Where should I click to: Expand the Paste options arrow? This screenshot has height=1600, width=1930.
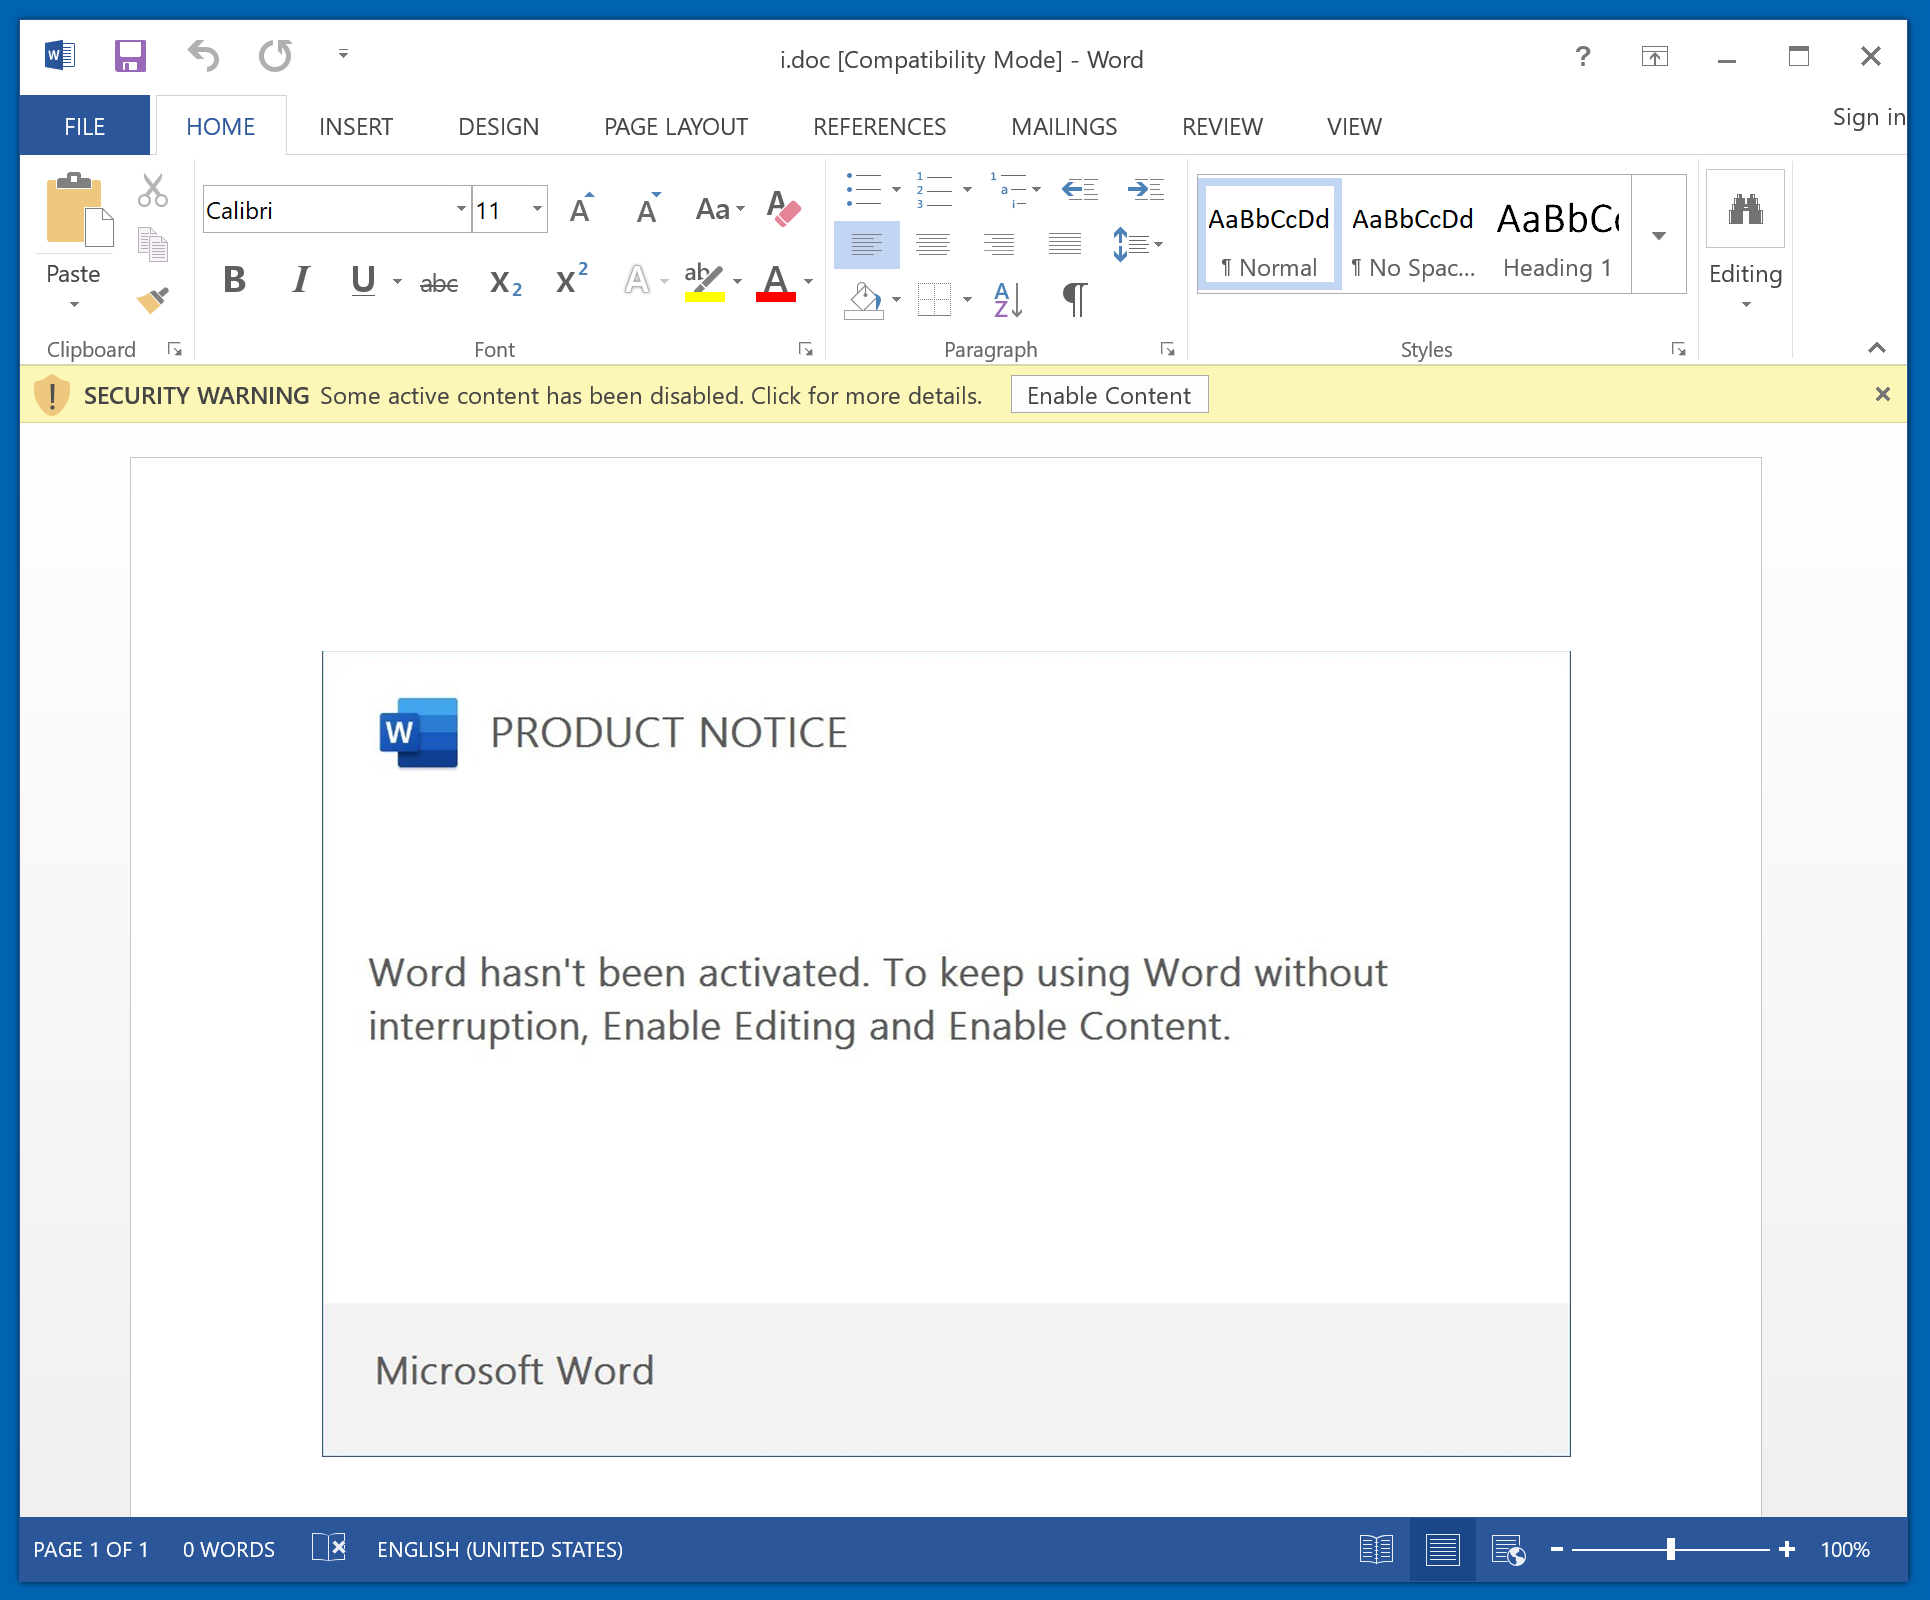(73, 305)
